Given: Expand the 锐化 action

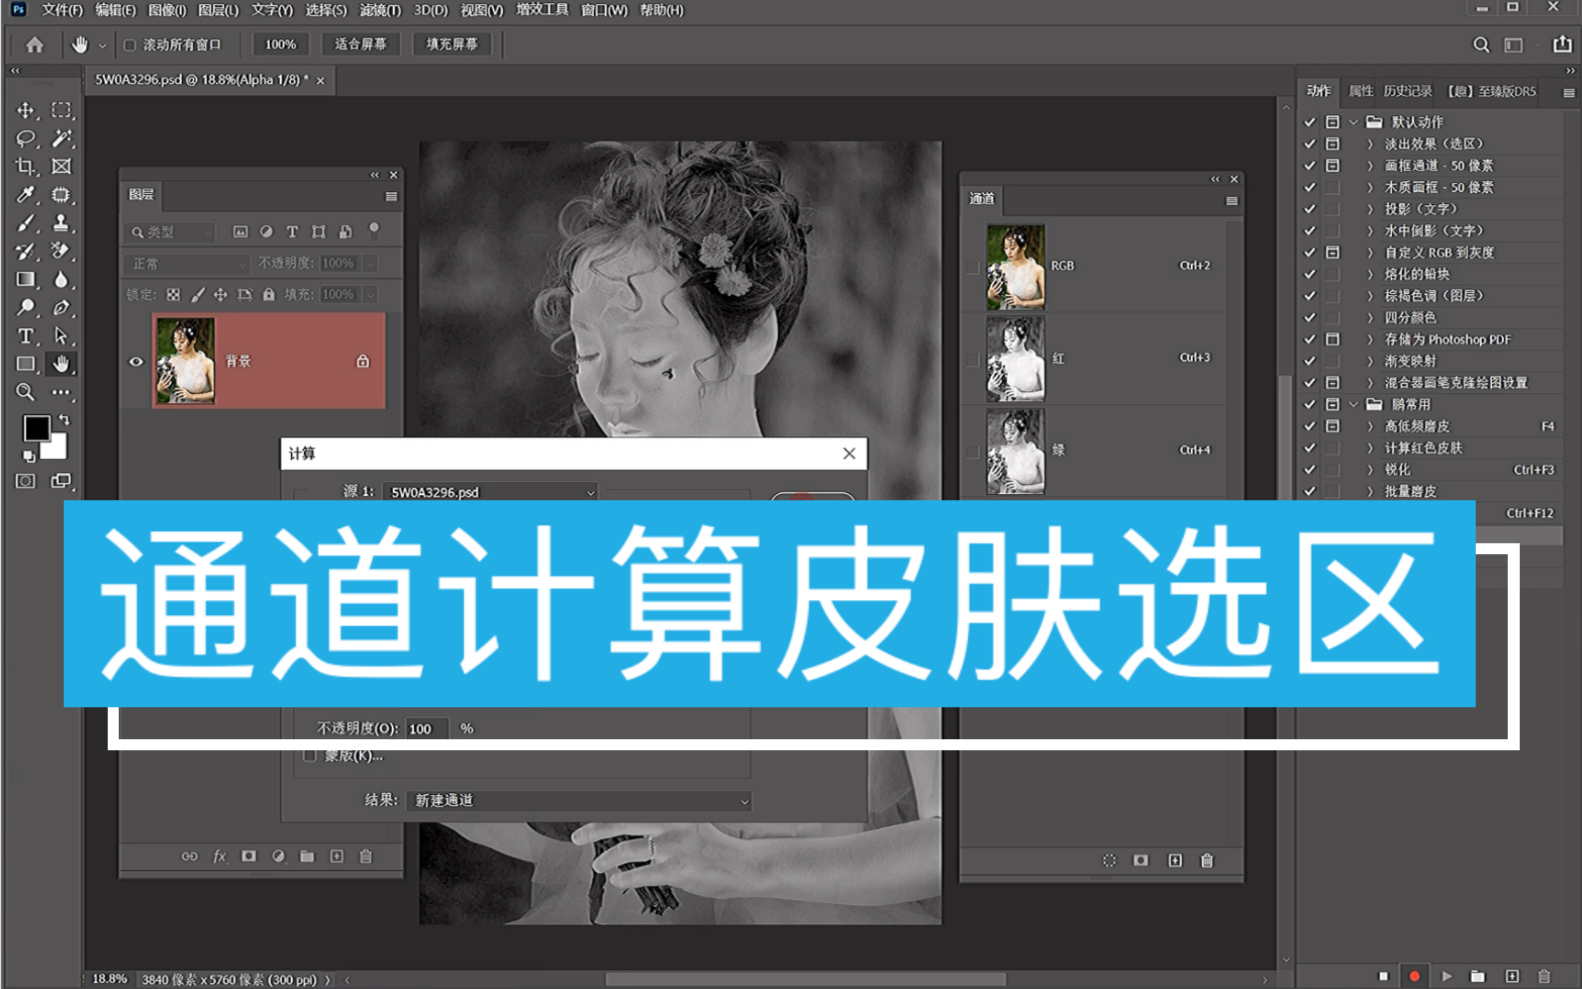Looking at the screenshot, I should pos(1371,469).
